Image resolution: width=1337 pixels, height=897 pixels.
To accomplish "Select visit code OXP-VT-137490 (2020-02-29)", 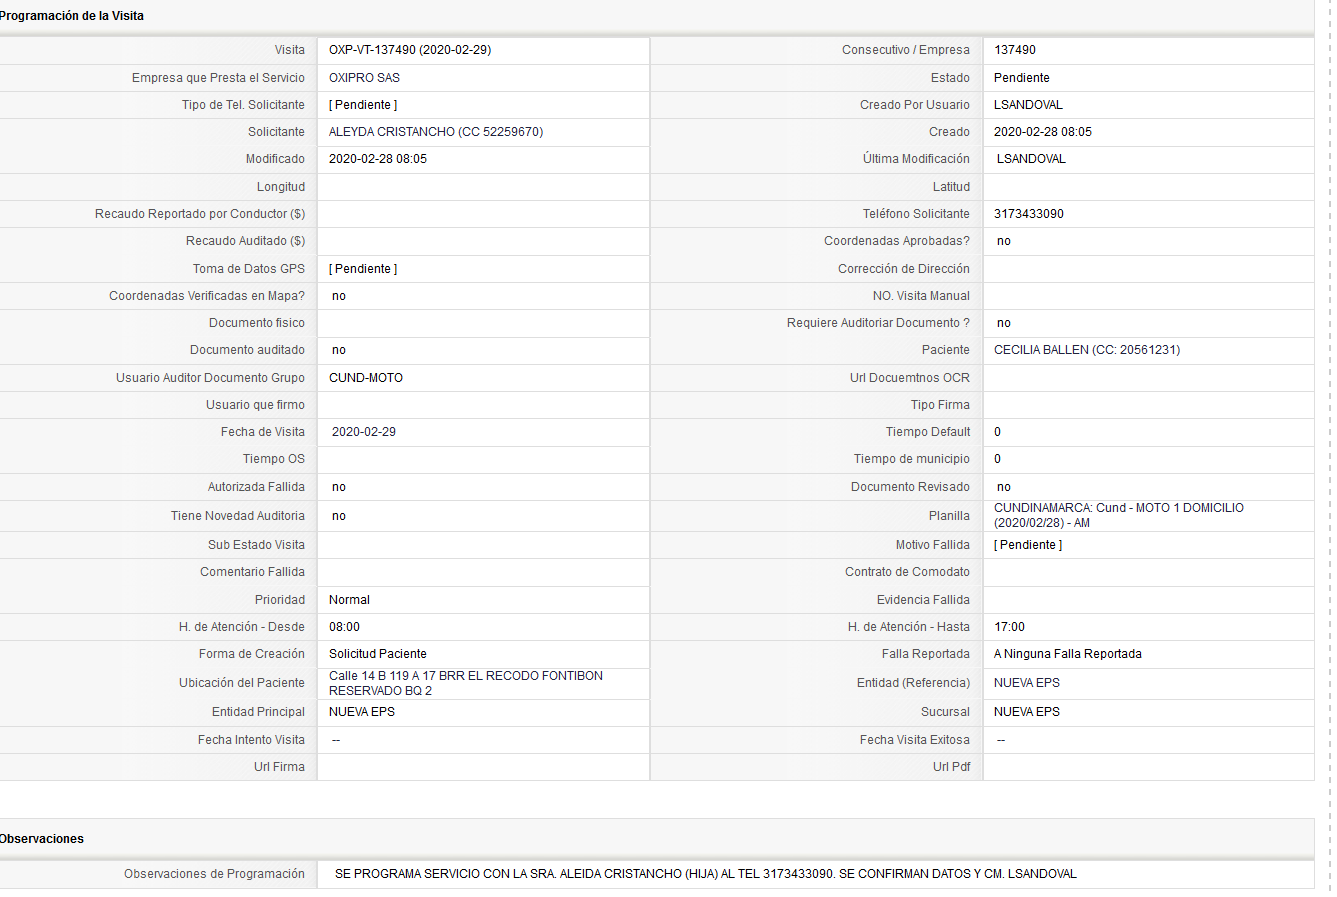I will [x=410, y=50].
